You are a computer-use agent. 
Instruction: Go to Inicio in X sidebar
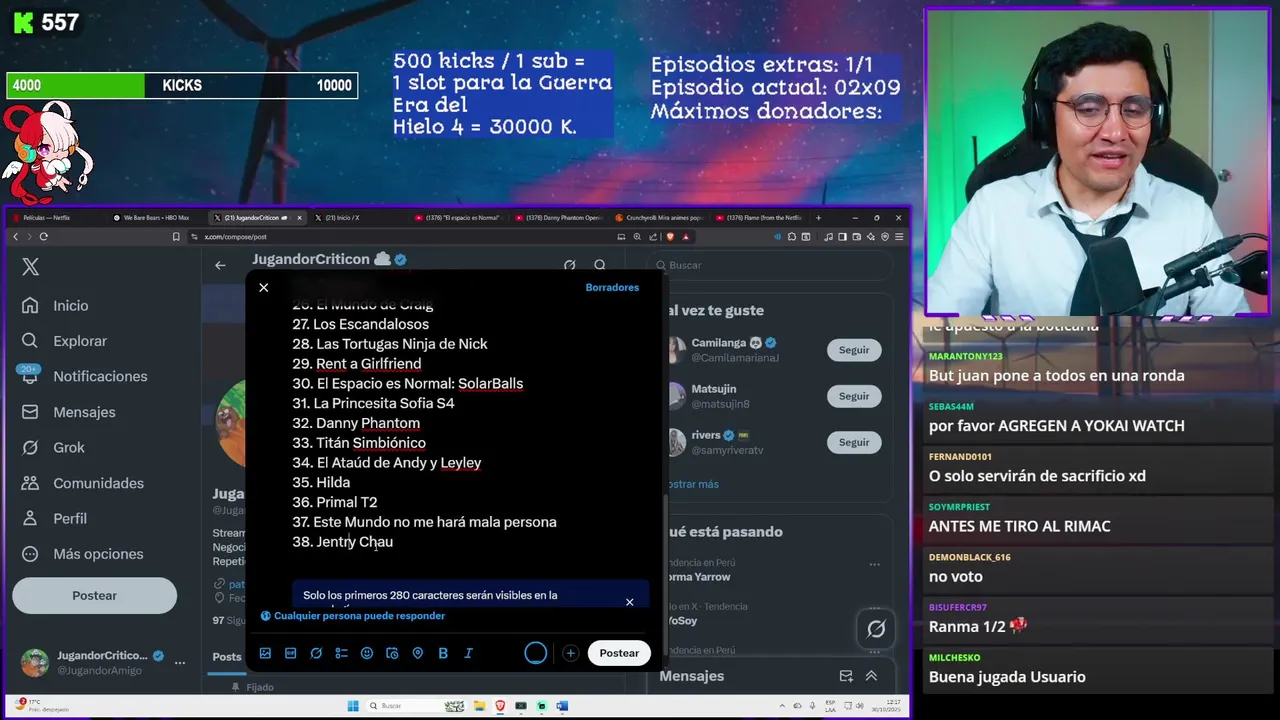pyautogui.click(x=56, y=306)
